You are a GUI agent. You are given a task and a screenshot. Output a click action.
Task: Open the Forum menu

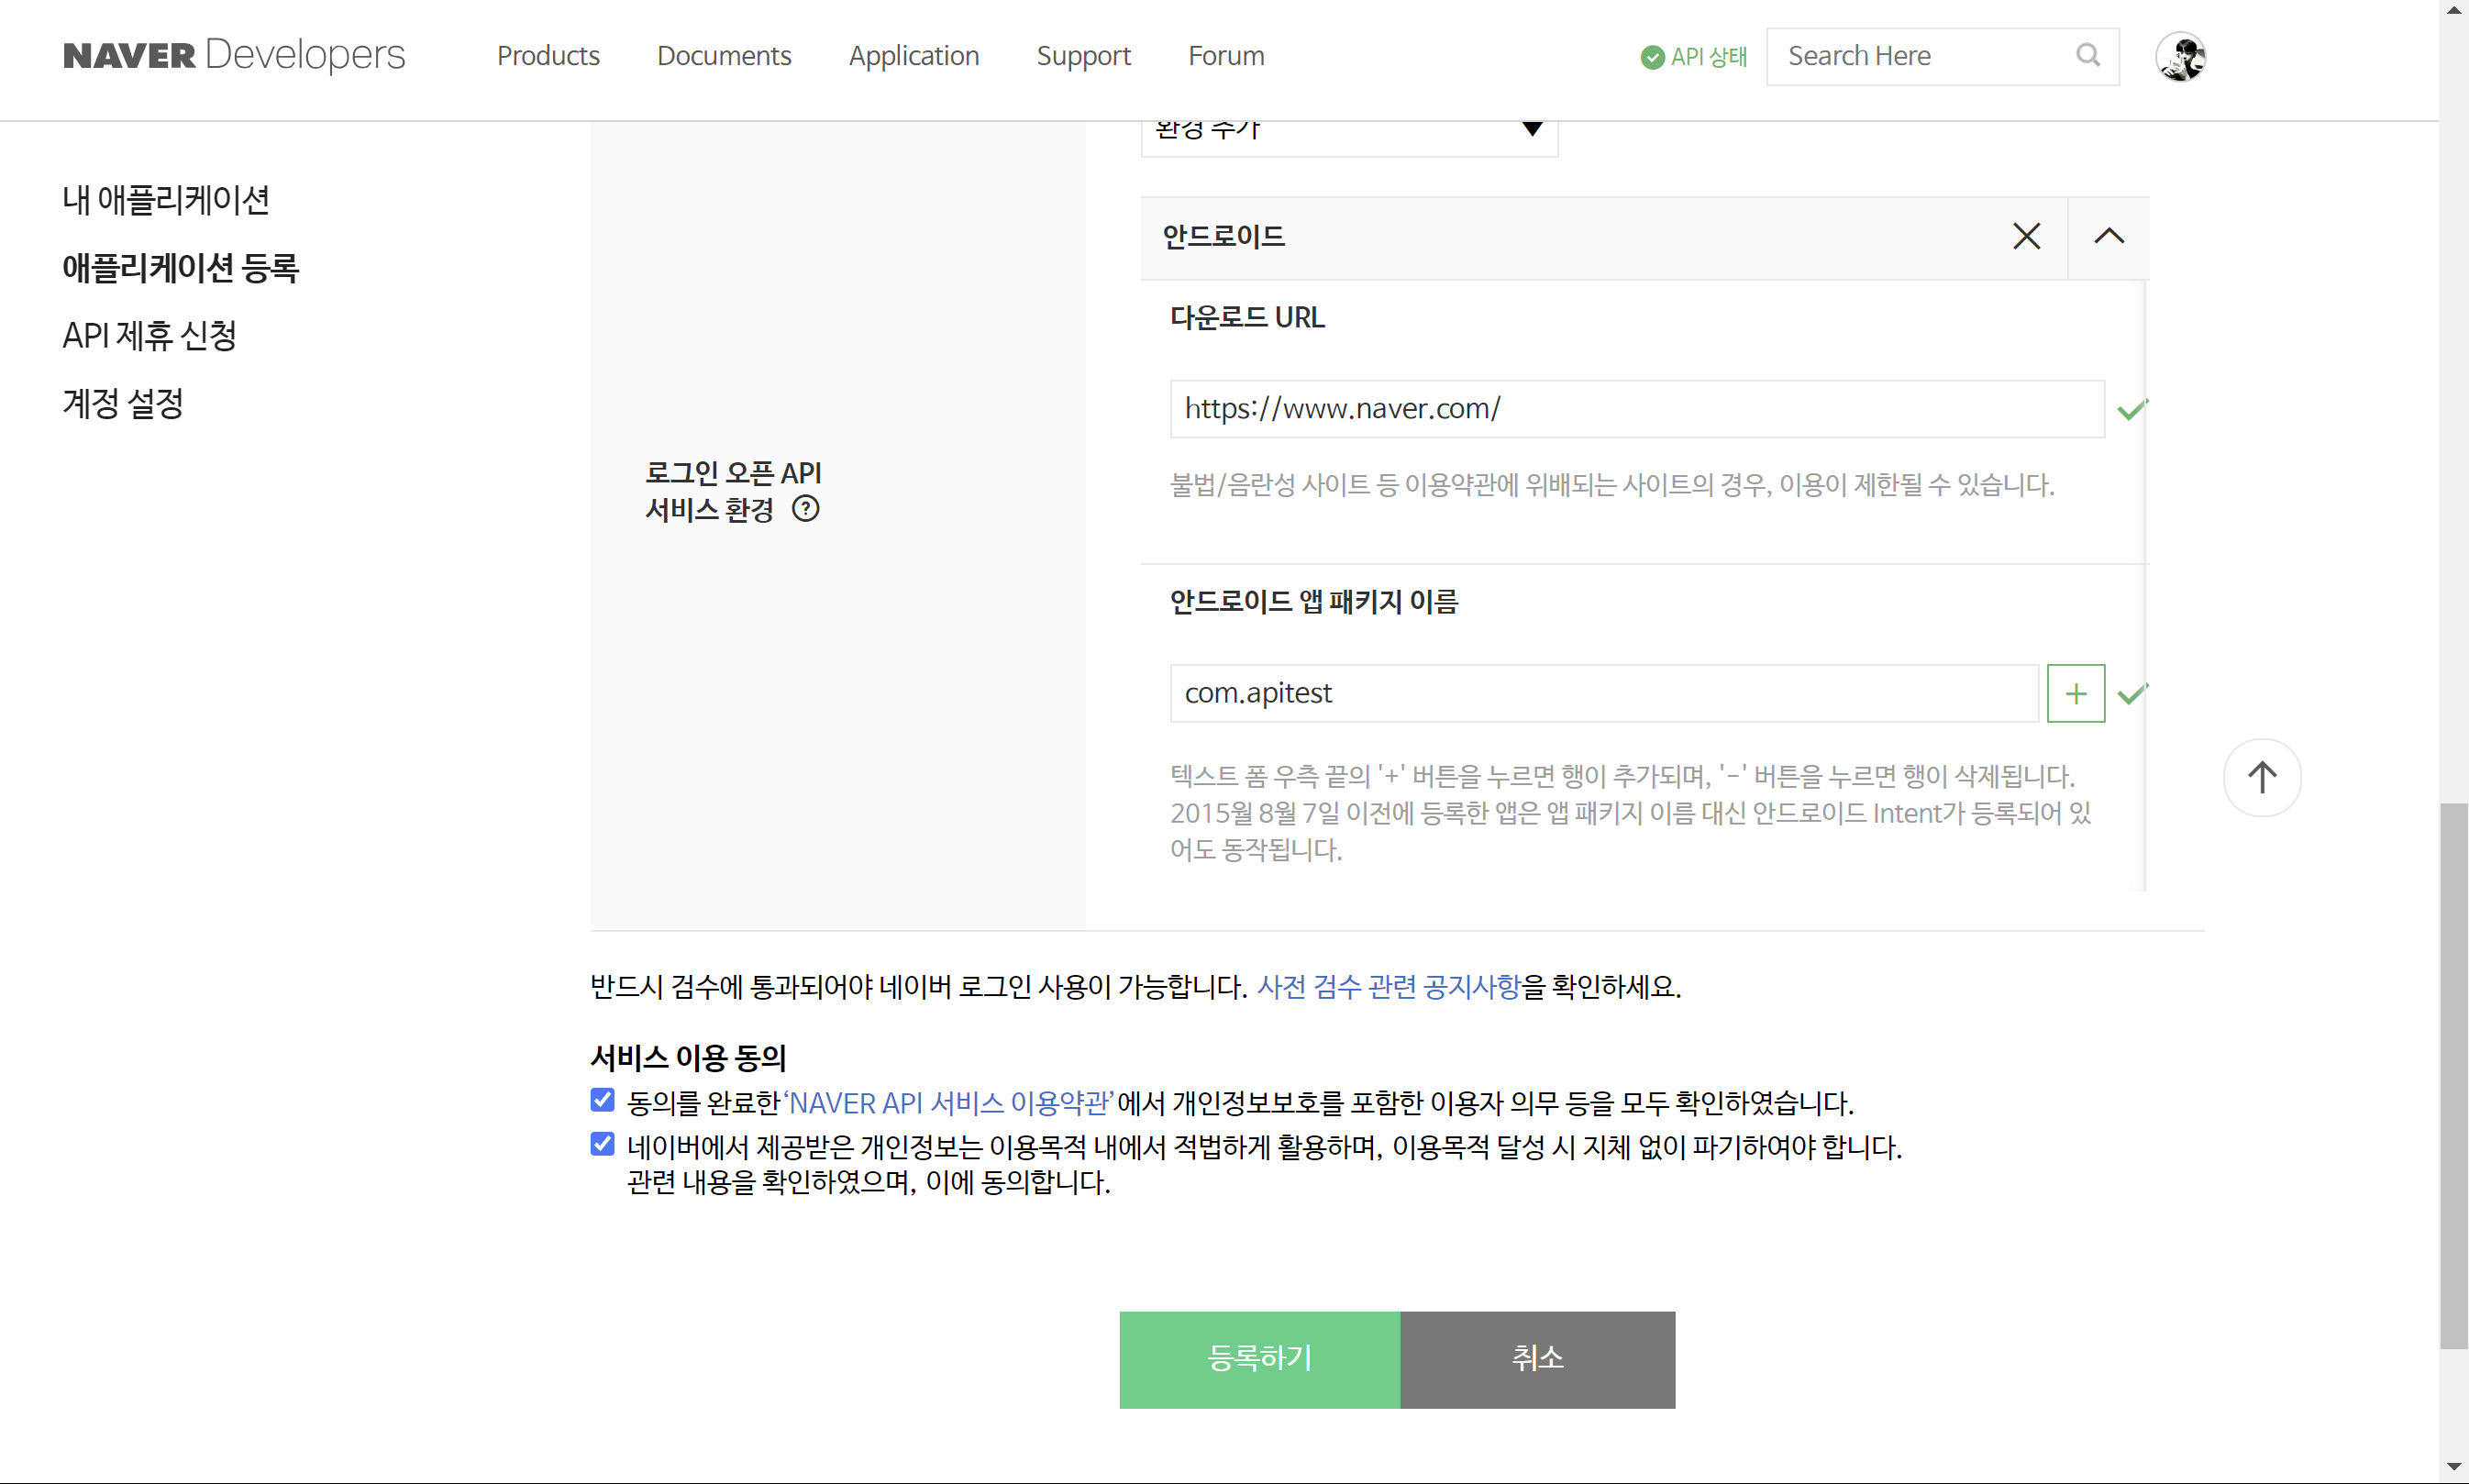(x=1226, y=56)
